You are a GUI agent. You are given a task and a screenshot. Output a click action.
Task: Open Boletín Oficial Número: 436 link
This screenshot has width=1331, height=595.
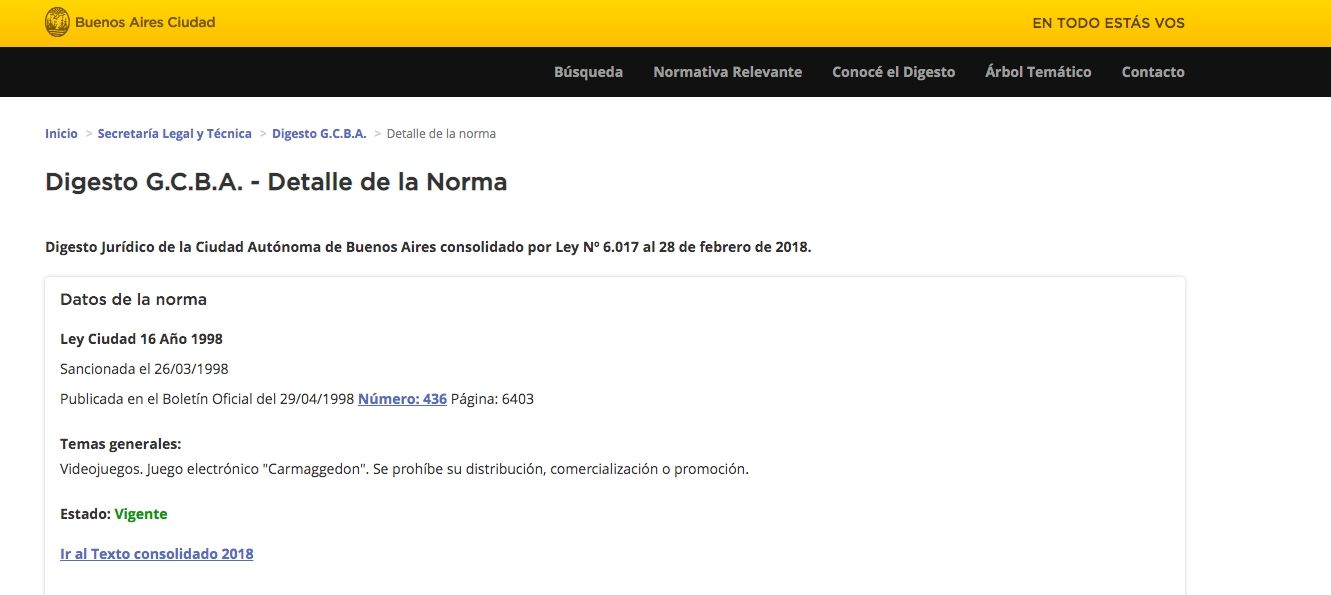click(402, 399)
